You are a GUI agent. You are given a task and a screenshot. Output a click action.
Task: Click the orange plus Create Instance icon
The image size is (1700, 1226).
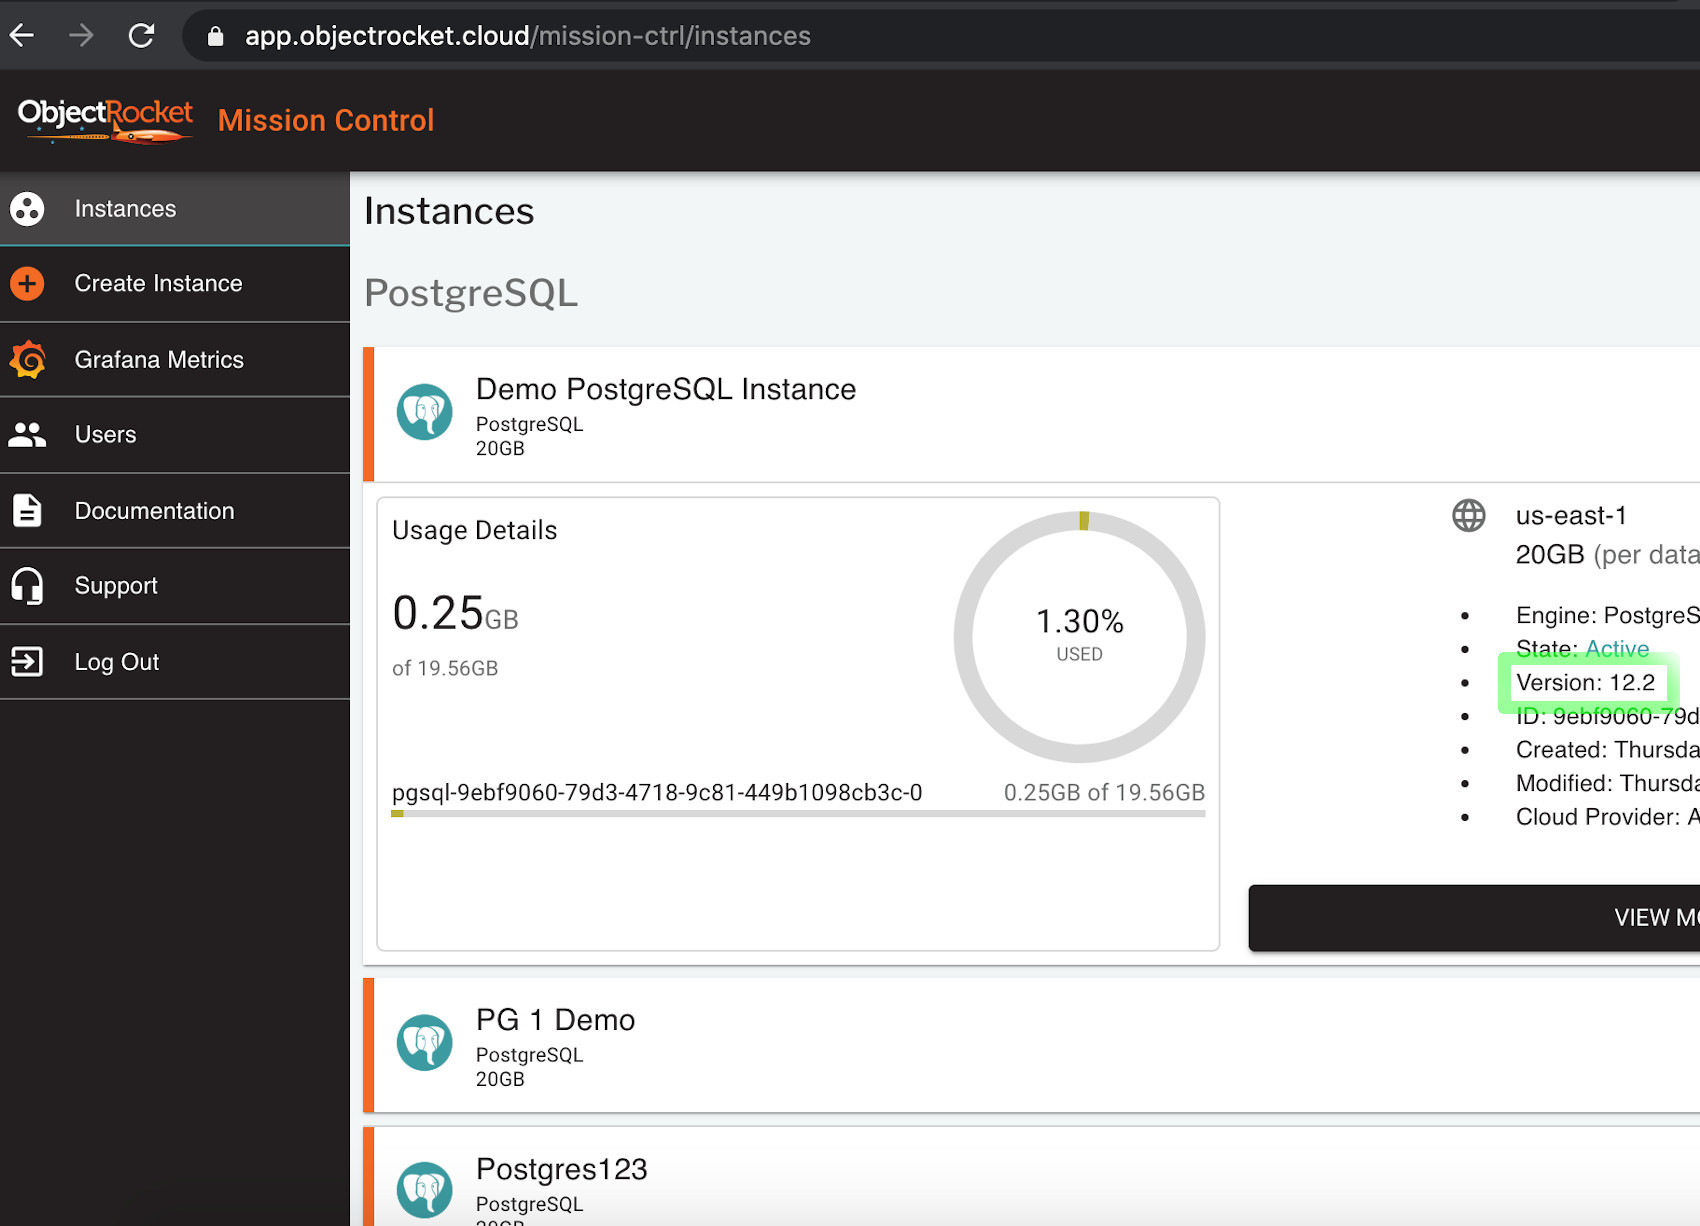point(27,284)
